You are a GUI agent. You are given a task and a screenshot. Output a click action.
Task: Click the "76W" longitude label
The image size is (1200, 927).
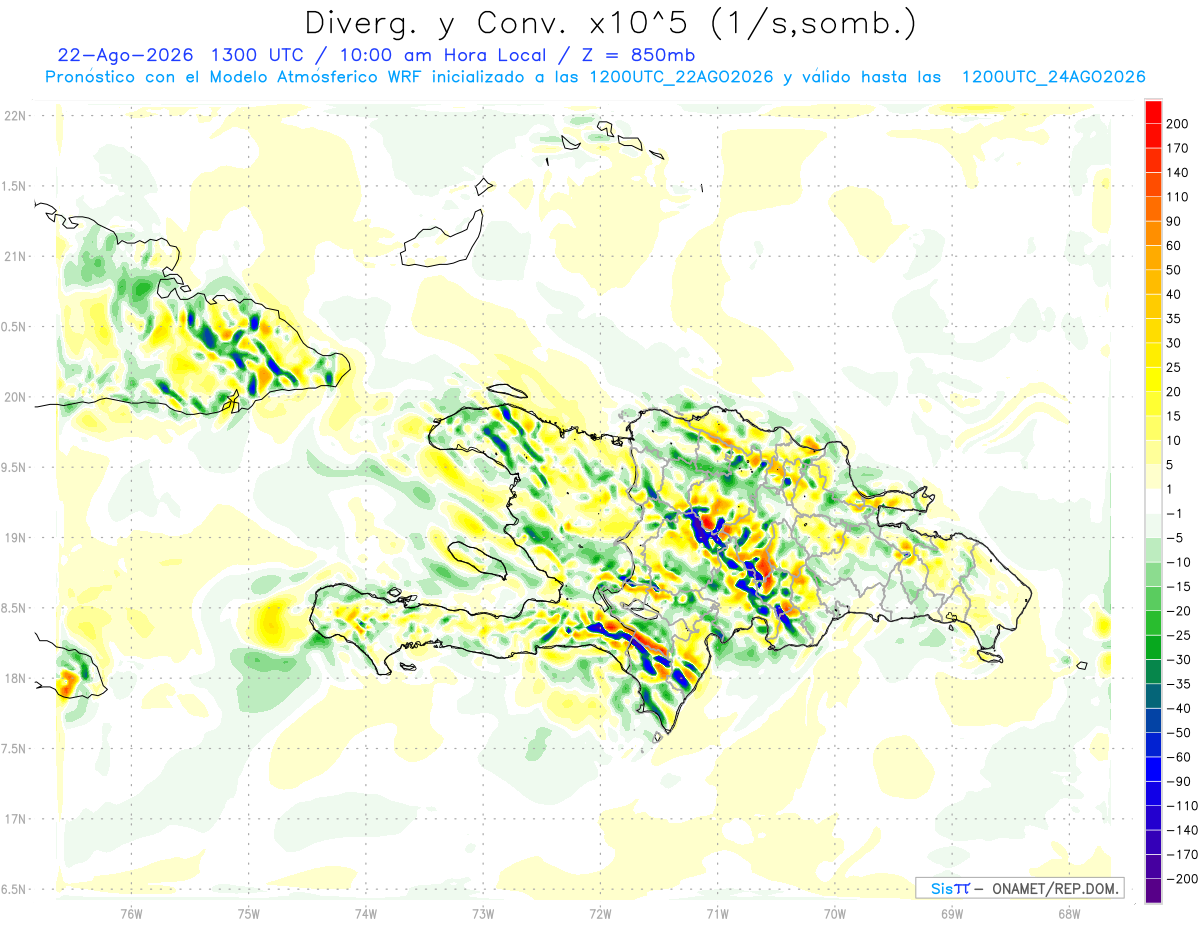[131, 914]
